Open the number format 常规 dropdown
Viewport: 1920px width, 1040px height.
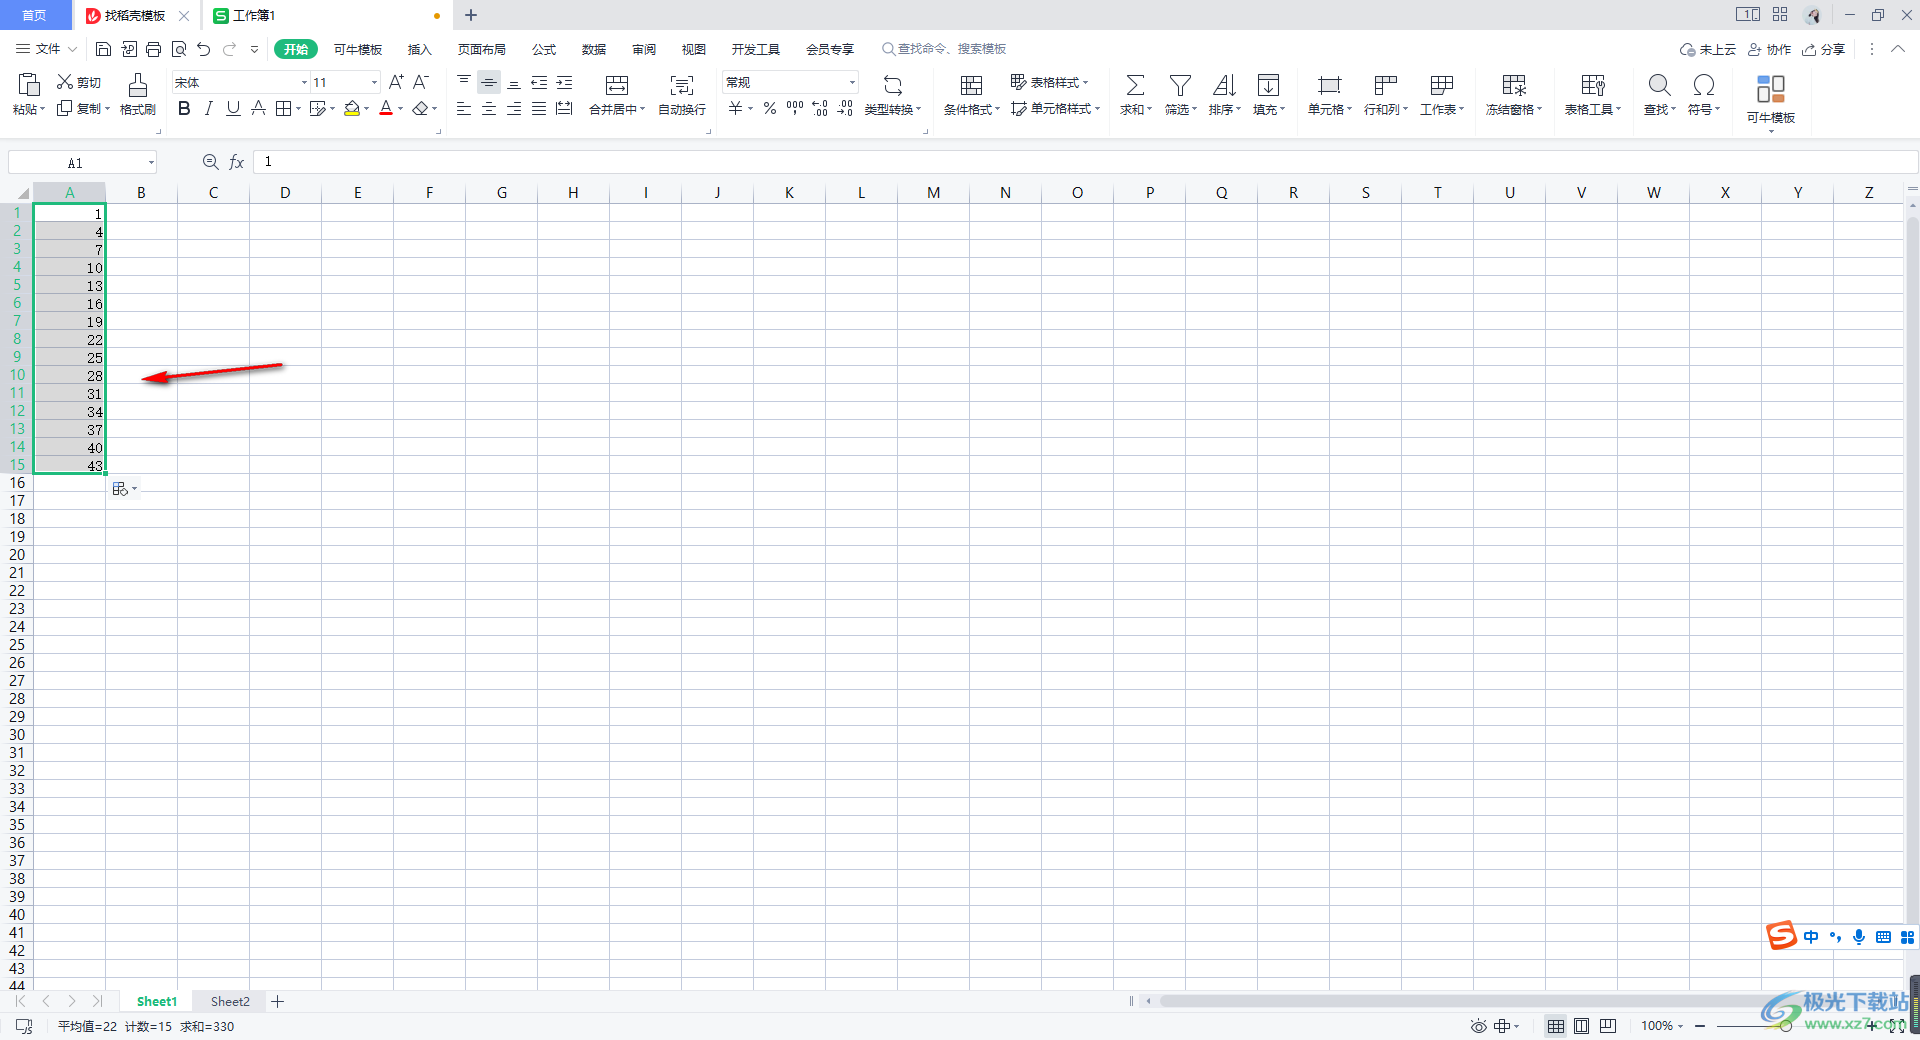tap(852, 82)
